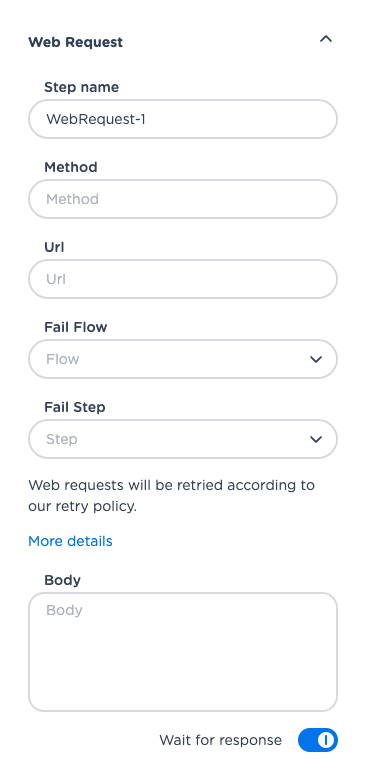
Task: Open the More details link
Action: point(70,541)
